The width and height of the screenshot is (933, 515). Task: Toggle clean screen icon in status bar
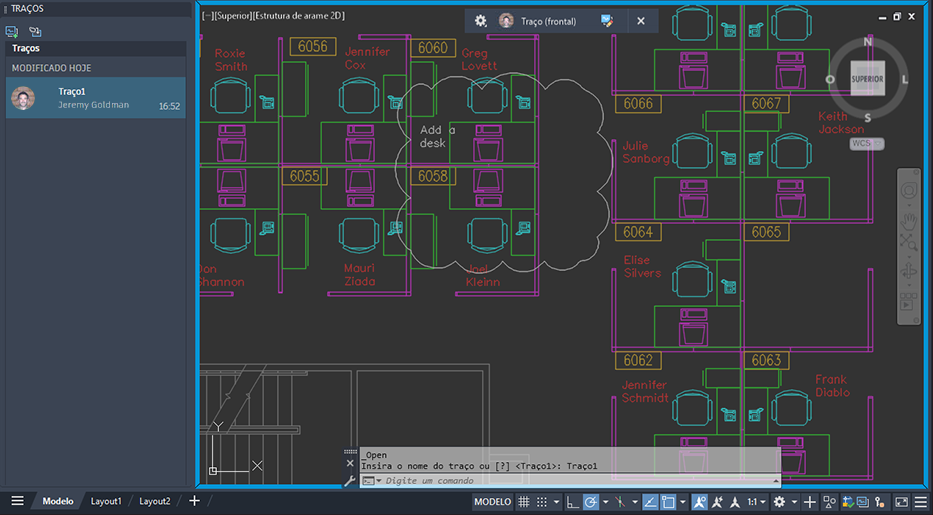point(901,502)
